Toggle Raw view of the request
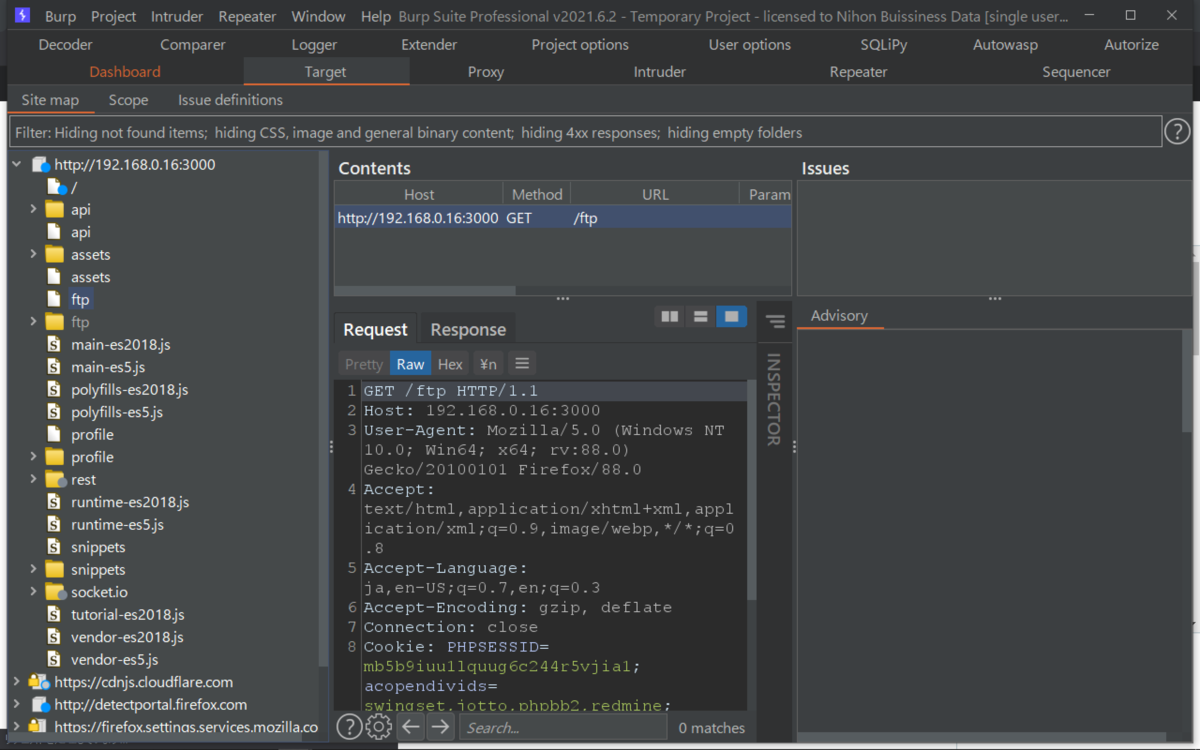The width and height of the screenshot is (1200, 750). point(410,364)
